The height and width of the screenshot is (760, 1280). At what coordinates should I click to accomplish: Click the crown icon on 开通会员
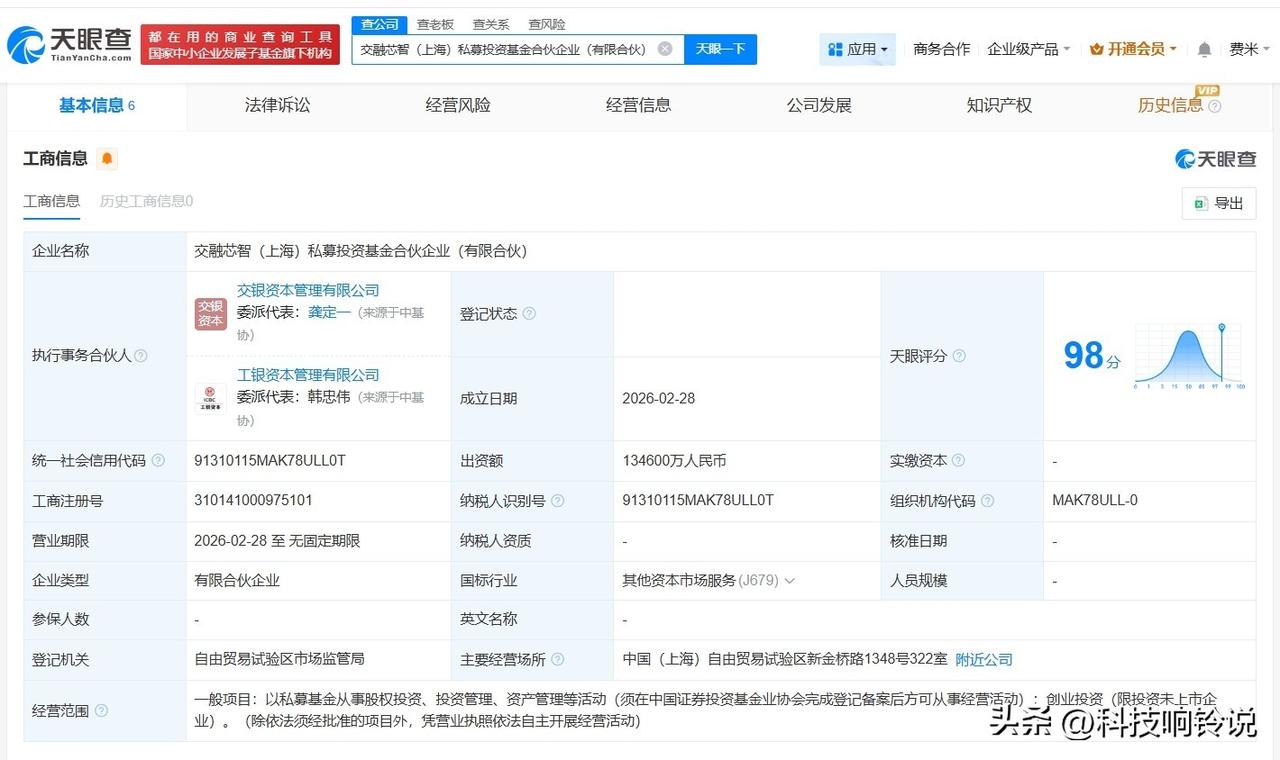(x=1097, y=48)
